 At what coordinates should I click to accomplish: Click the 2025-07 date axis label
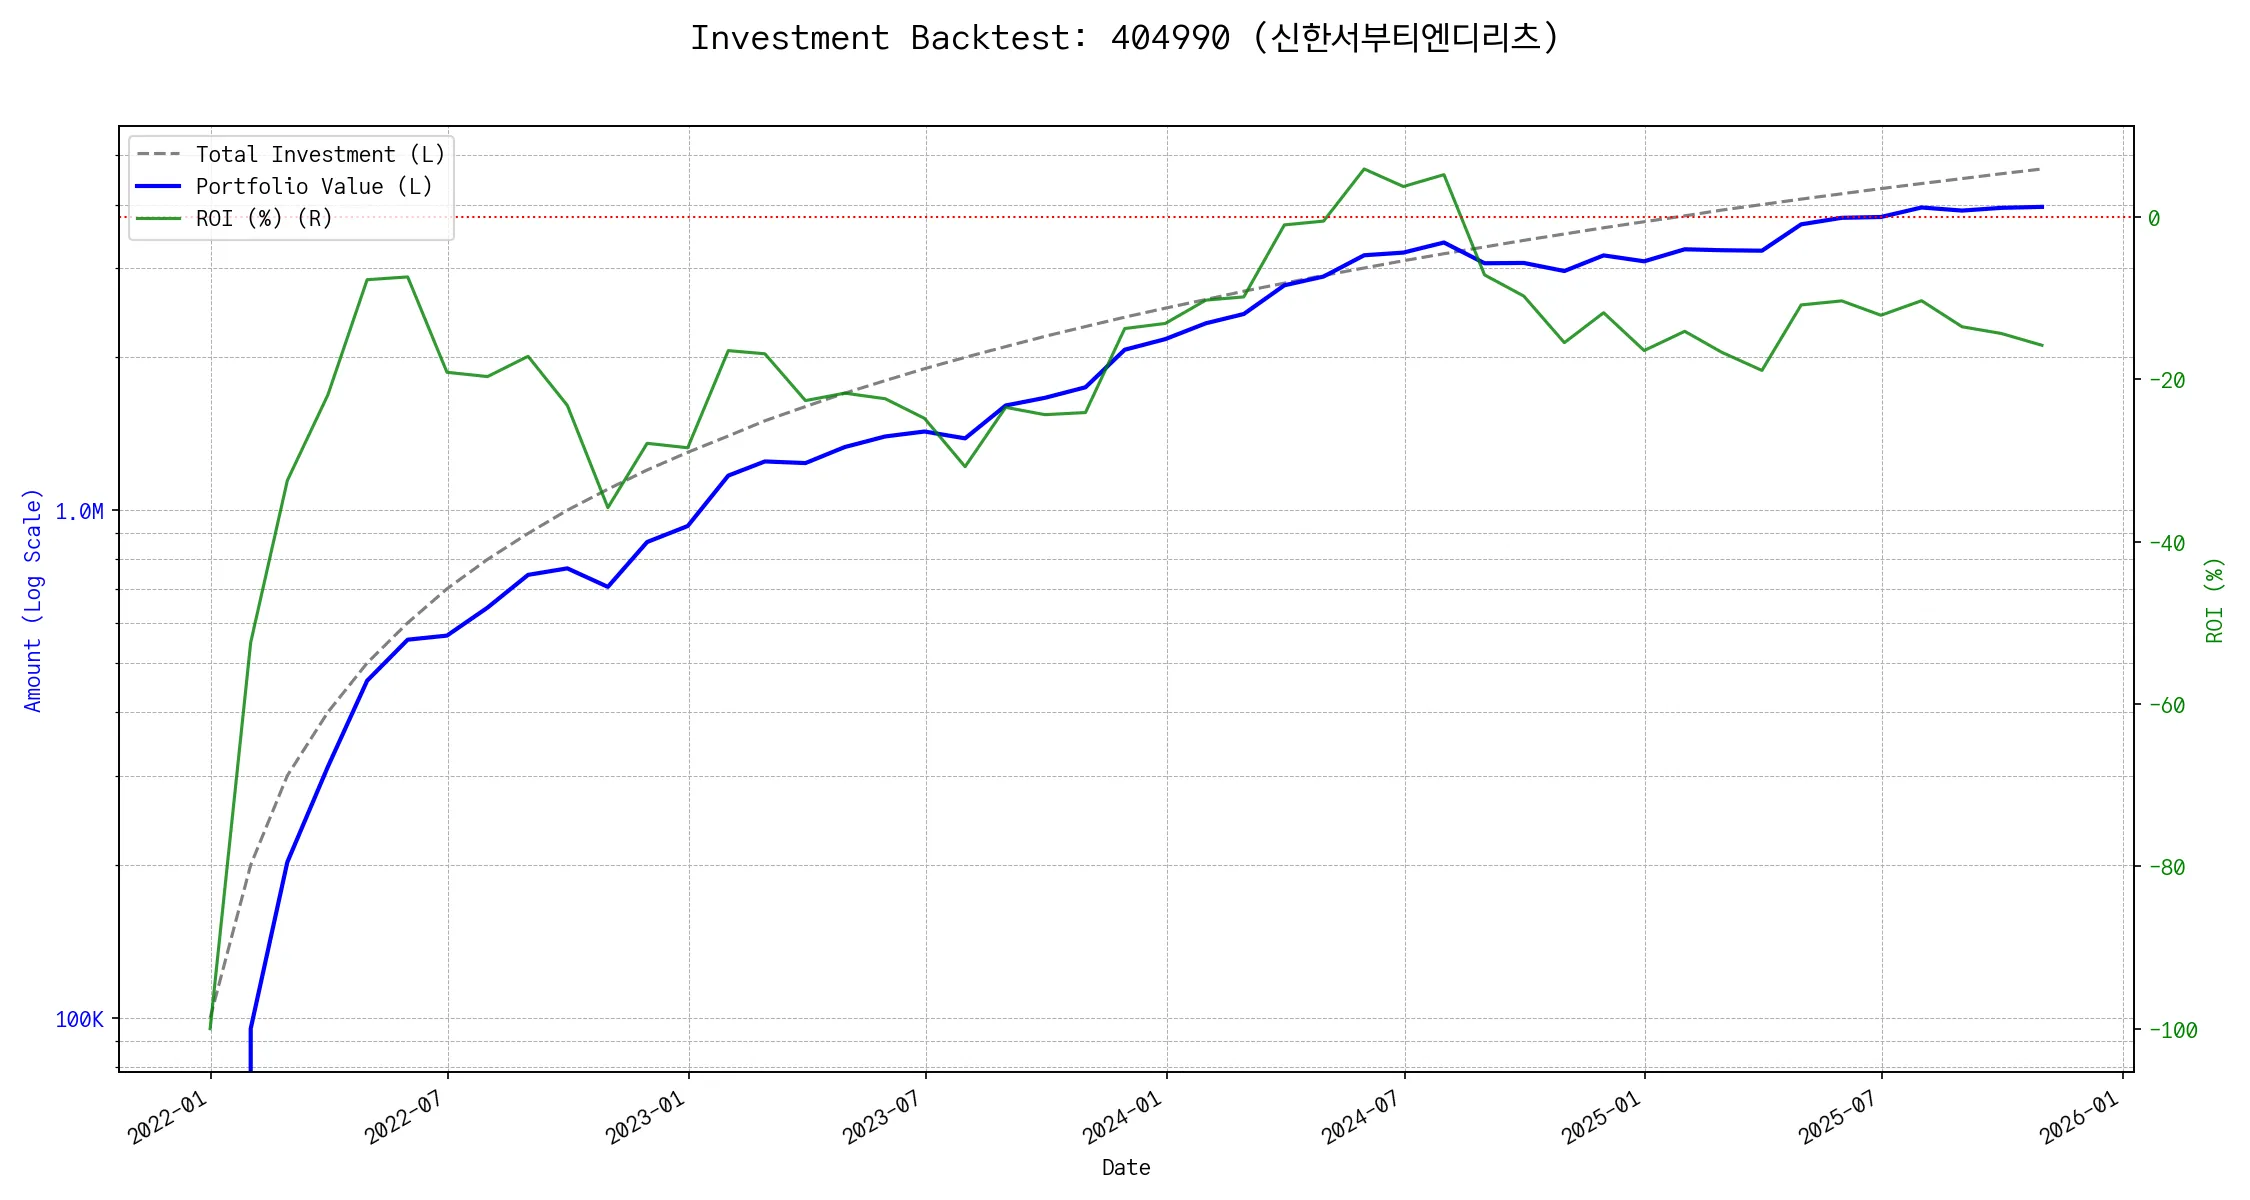(1838, 1117)
